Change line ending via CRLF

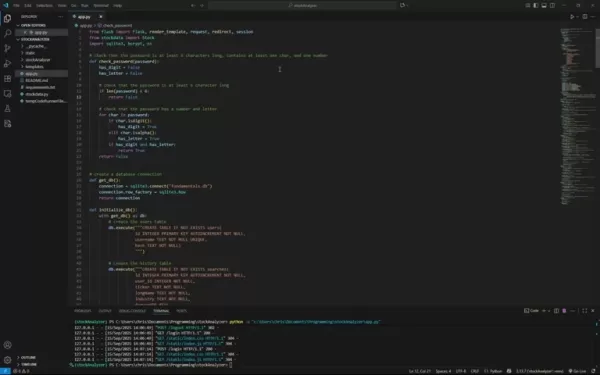(475, 371)
